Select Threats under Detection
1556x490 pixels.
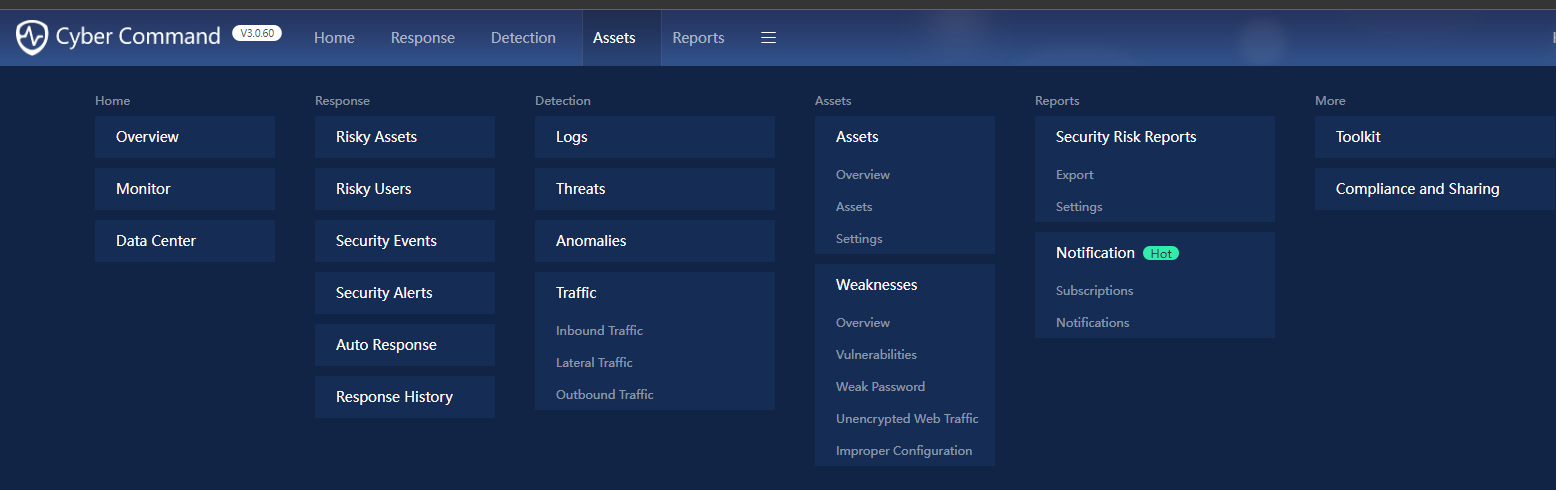(580, 189)
